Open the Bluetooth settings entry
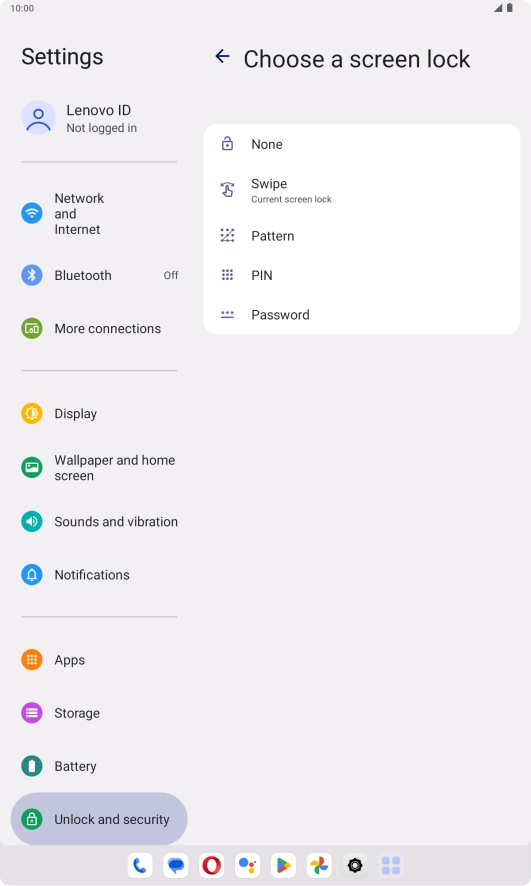Image resolution: width=531 pixels, height=886 pixels. 99,275
